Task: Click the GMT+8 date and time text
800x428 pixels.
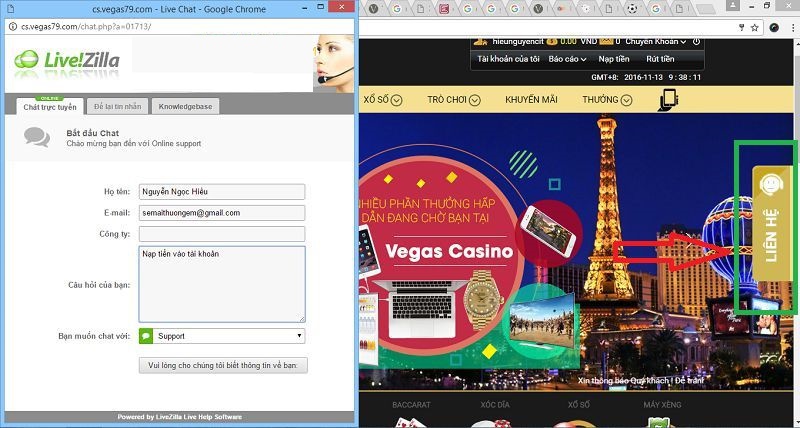Action: pos(646,78)
